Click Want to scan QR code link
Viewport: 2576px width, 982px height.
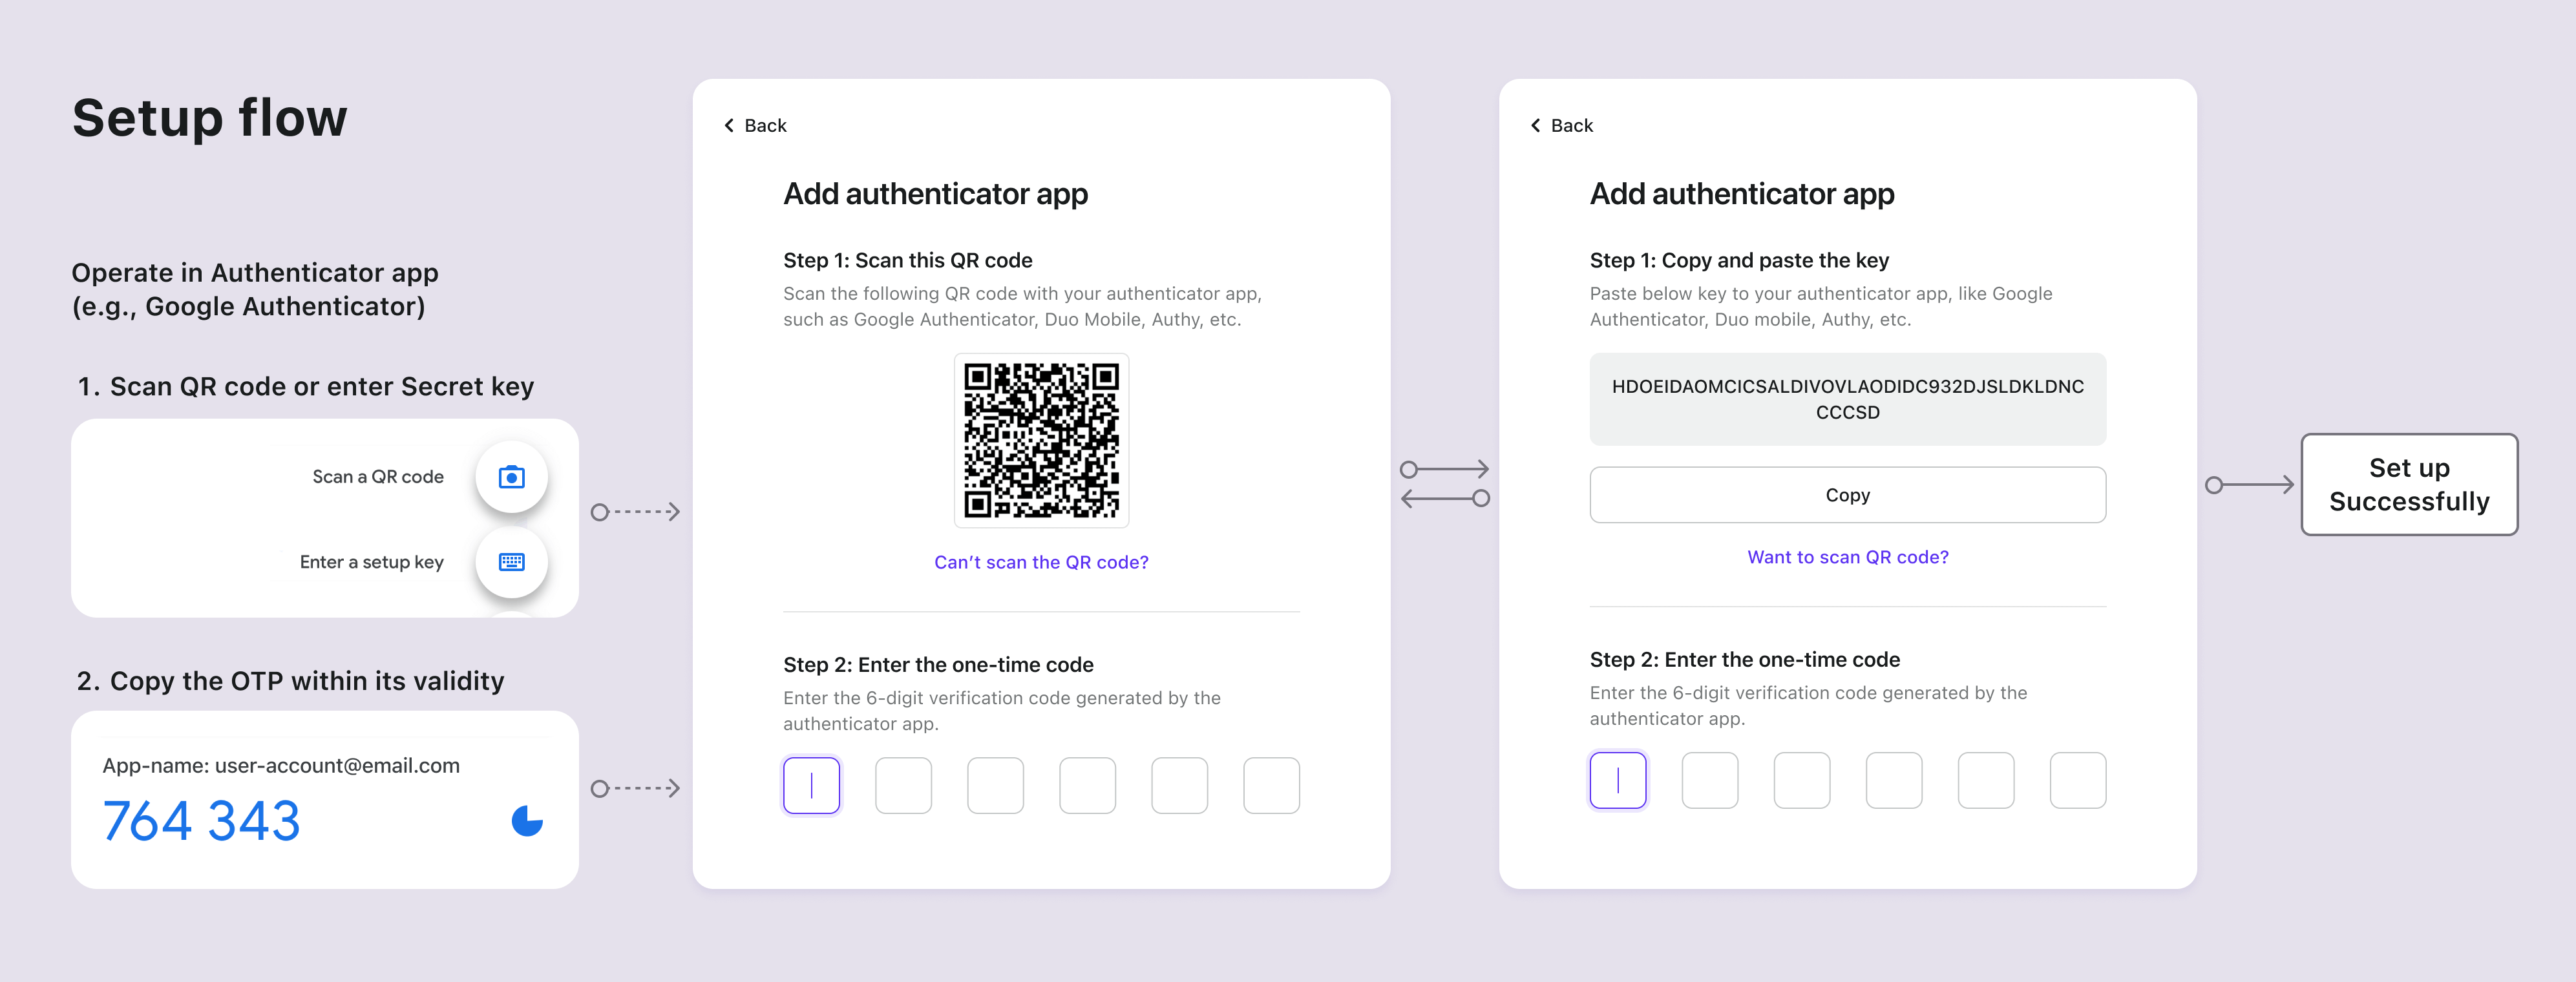(1846, 557)
